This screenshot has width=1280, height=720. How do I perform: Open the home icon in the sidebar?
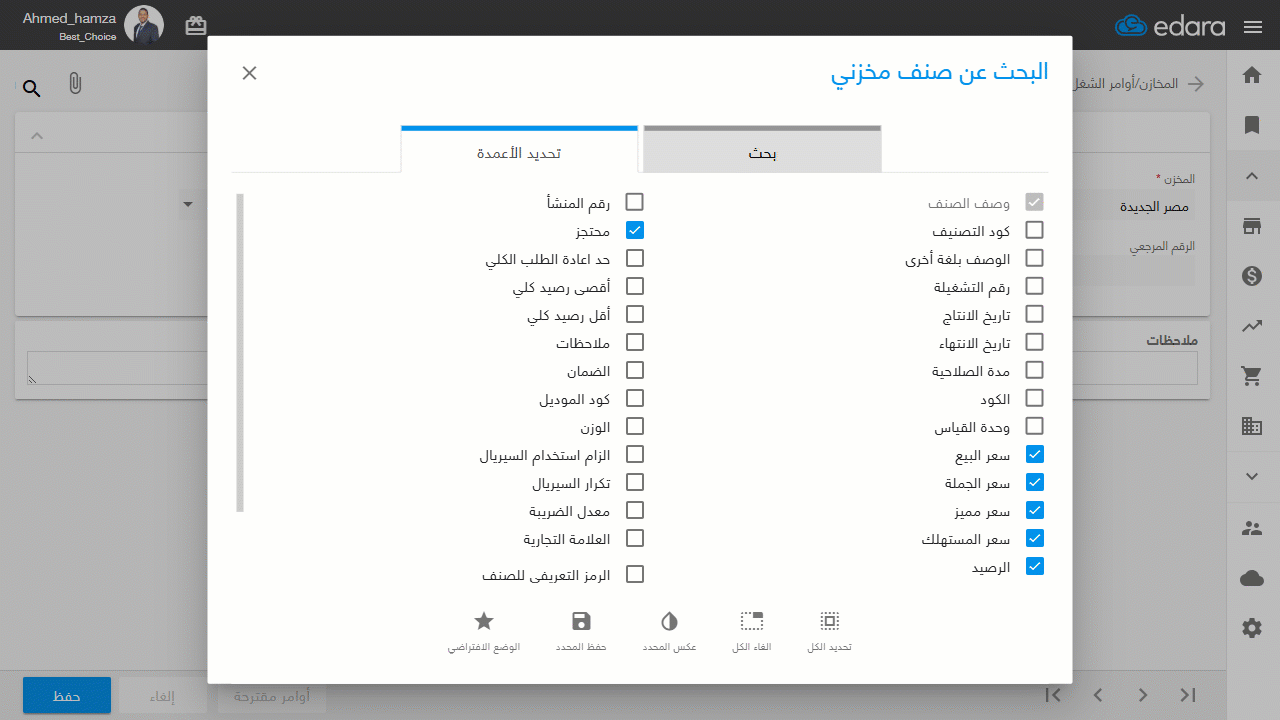(1252, 75)
